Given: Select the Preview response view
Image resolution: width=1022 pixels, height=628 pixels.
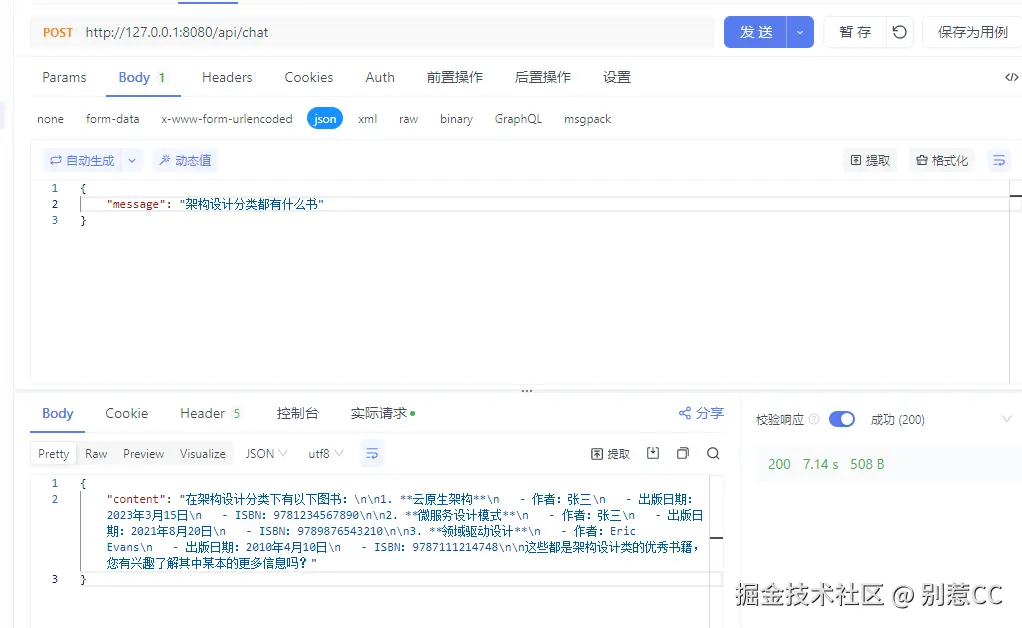Looking at the screenshot, I should (x=143, y=453).
